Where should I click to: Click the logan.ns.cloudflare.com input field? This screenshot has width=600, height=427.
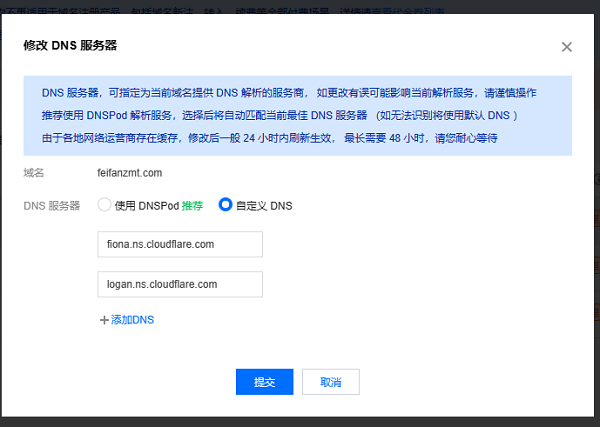tap(180, 284)
